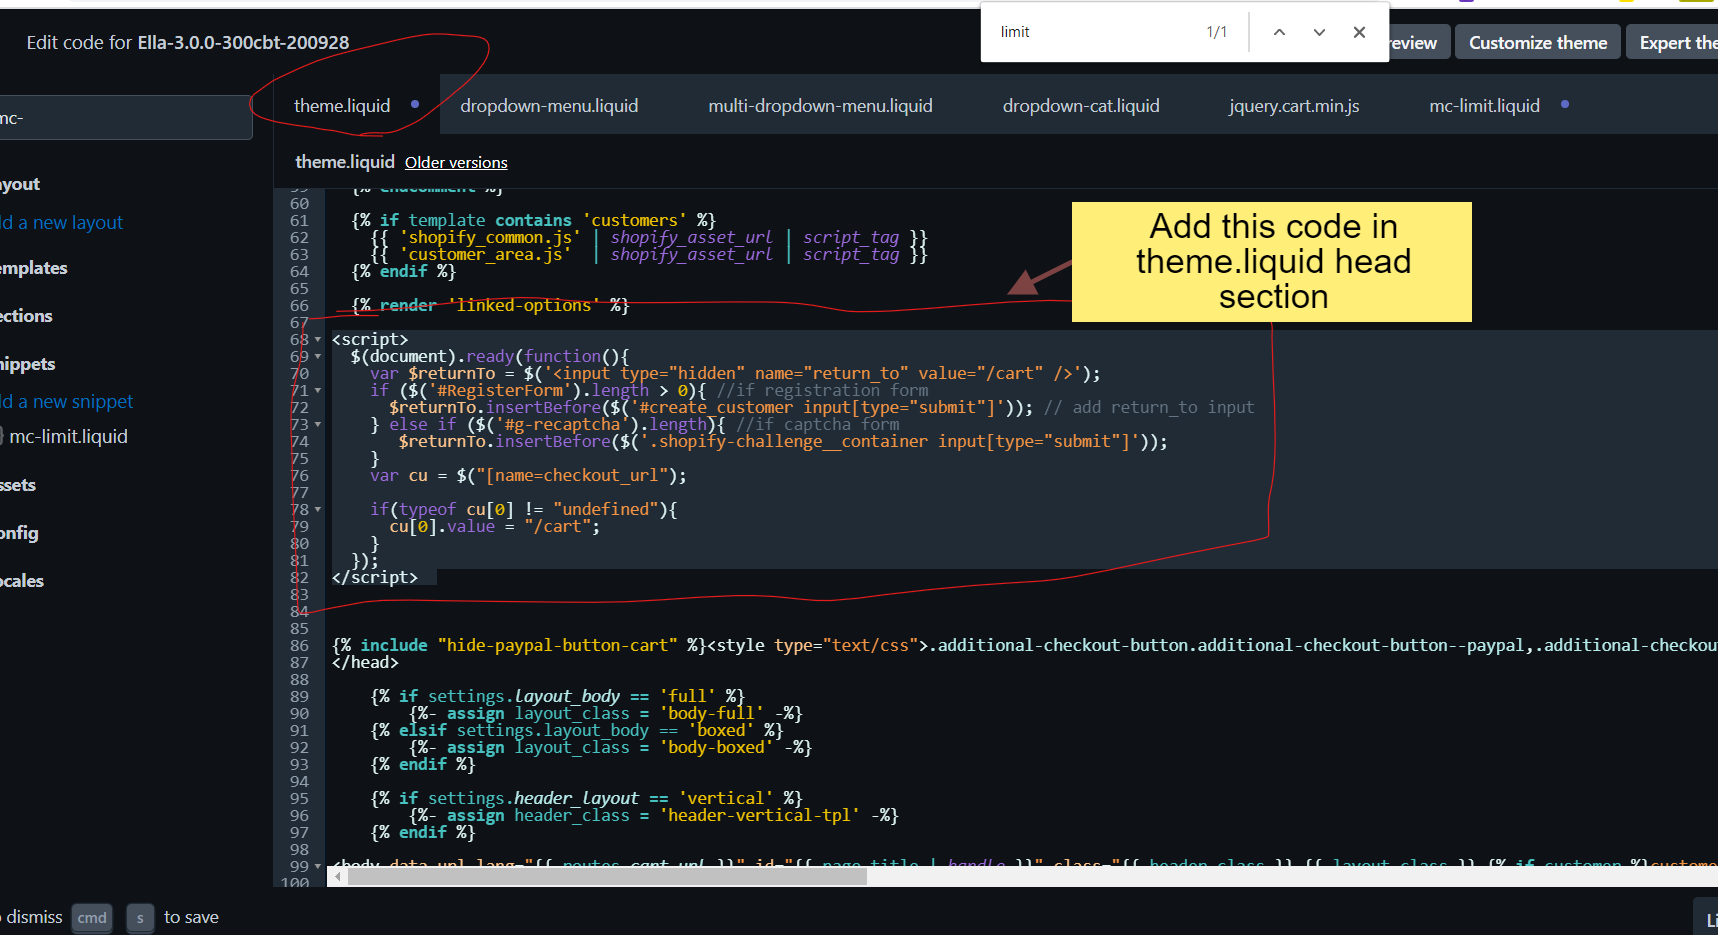Switch to mc-limit.liquid tab
The width and height of the screenshot is (1718, 935).
tap(1484, 105)
